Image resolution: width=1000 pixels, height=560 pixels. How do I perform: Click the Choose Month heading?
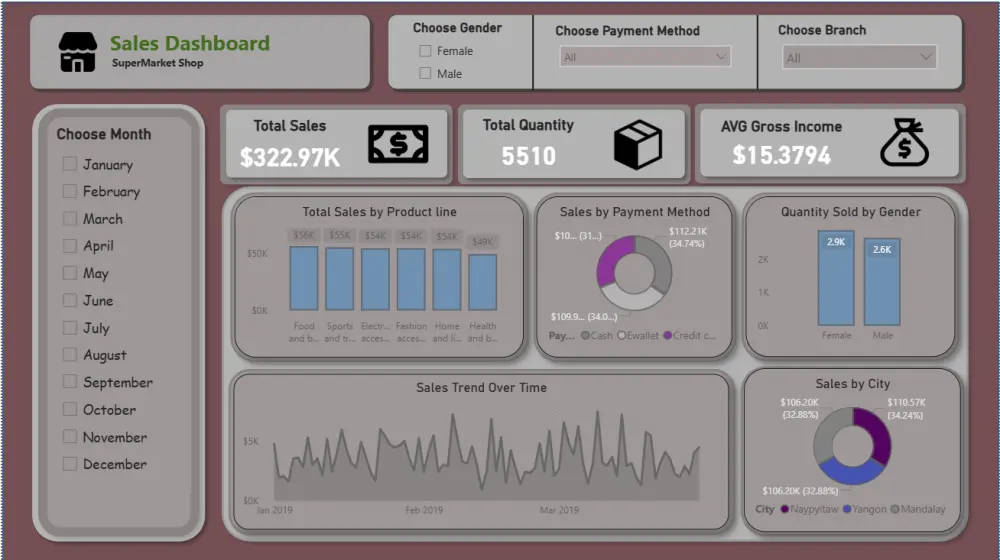pyautogui.click(x=104, y=134)
